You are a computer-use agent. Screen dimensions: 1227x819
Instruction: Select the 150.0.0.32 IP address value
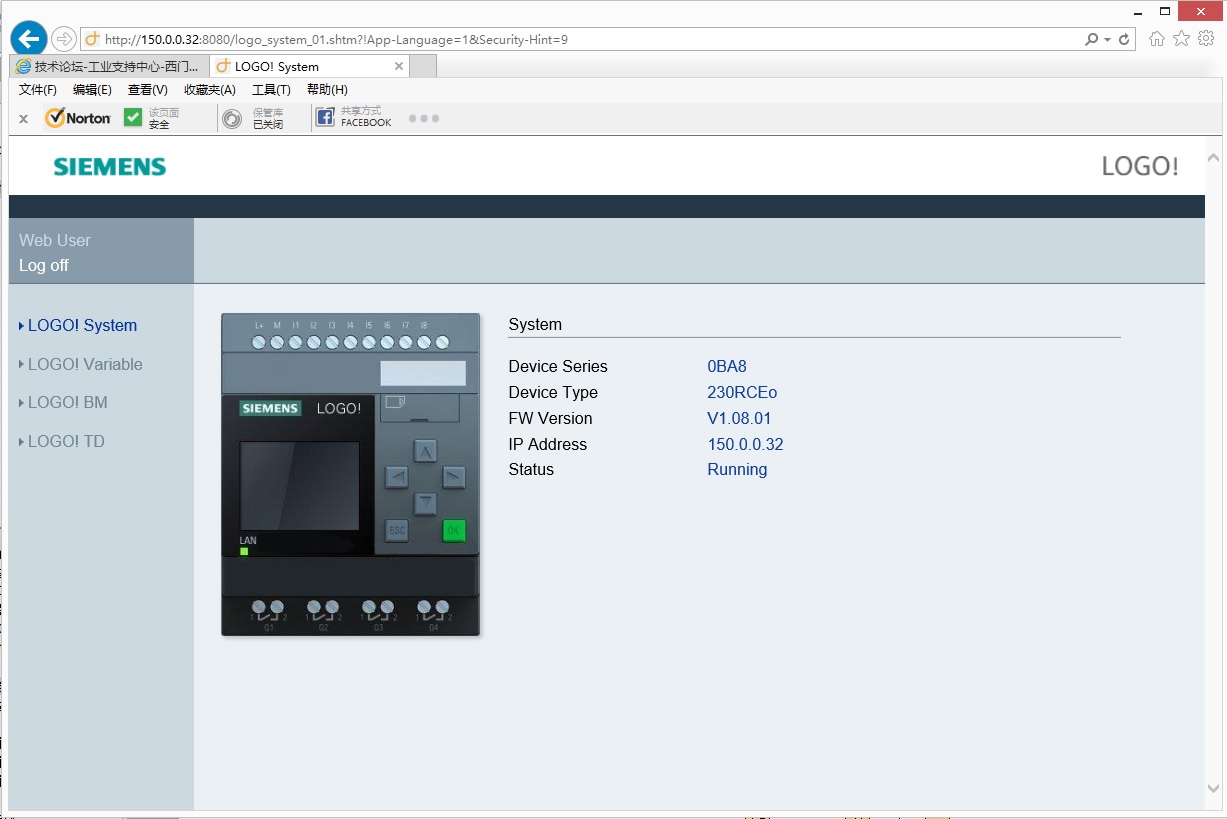click(x=745, y=444)
